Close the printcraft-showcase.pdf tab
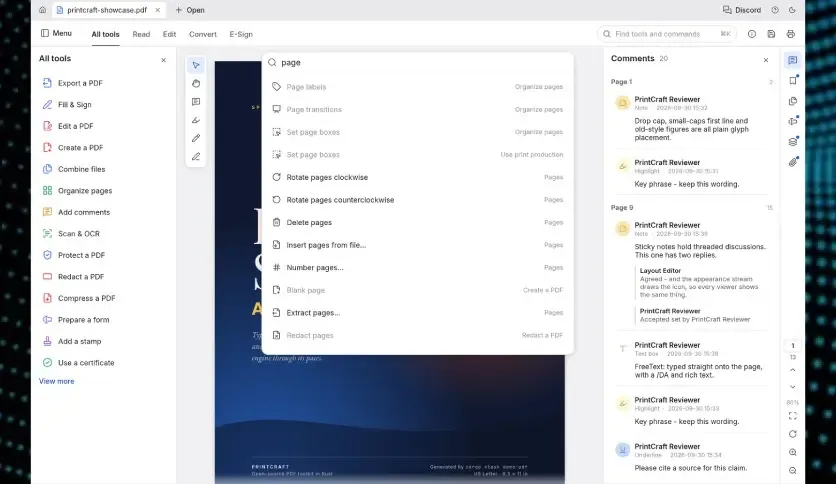The height and width of the screenshot is (484, 836). 158,10
